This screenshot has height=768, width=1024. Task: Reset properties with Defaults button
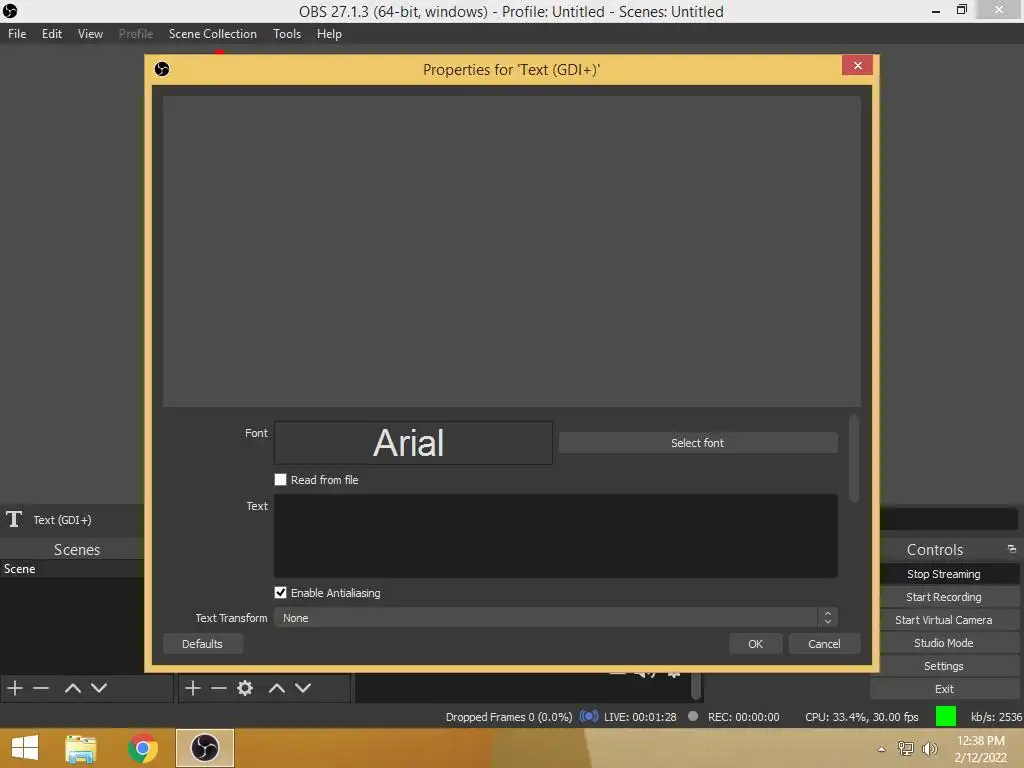click(x=202, y=644)
